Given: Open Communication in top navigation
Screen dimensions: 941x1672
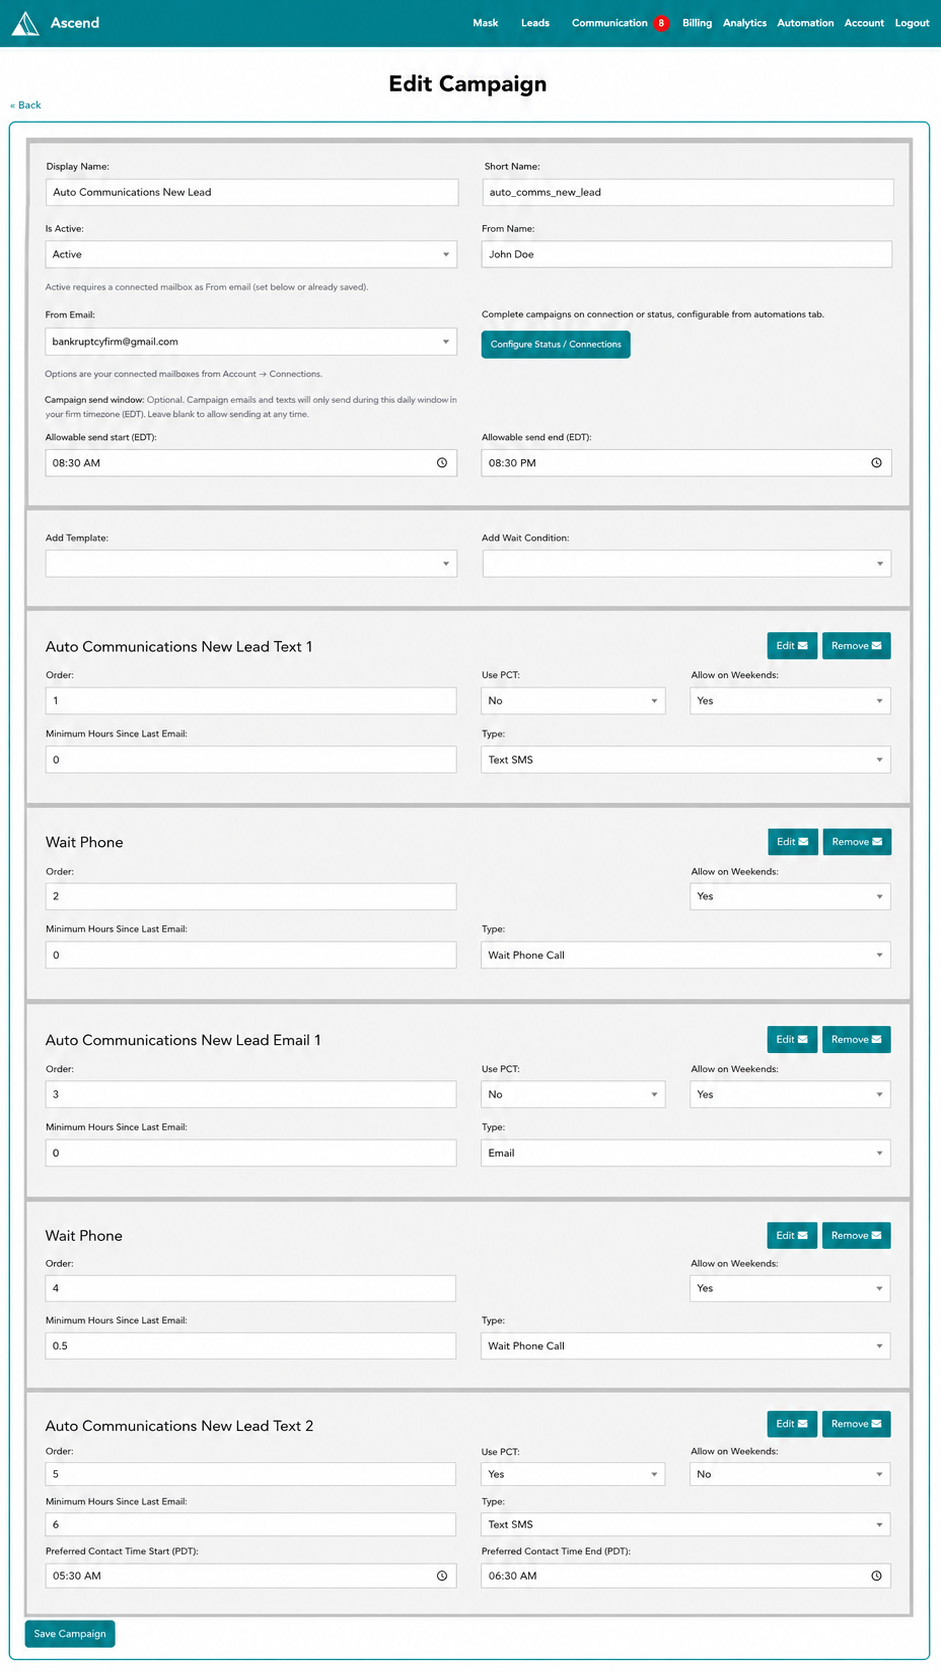Looking at the screenshot, I should click(x=609, y=23).
